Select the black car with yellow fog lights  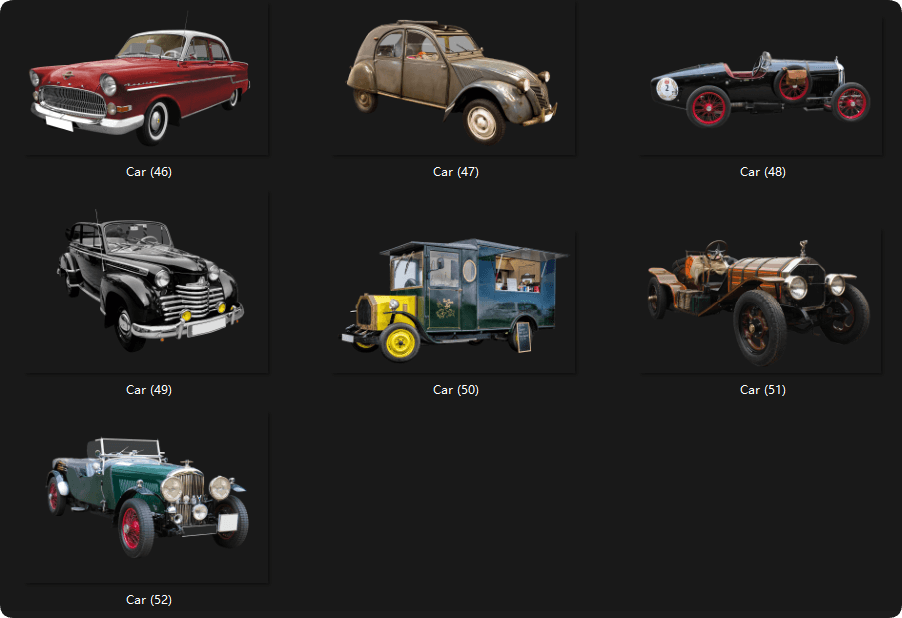150,282
